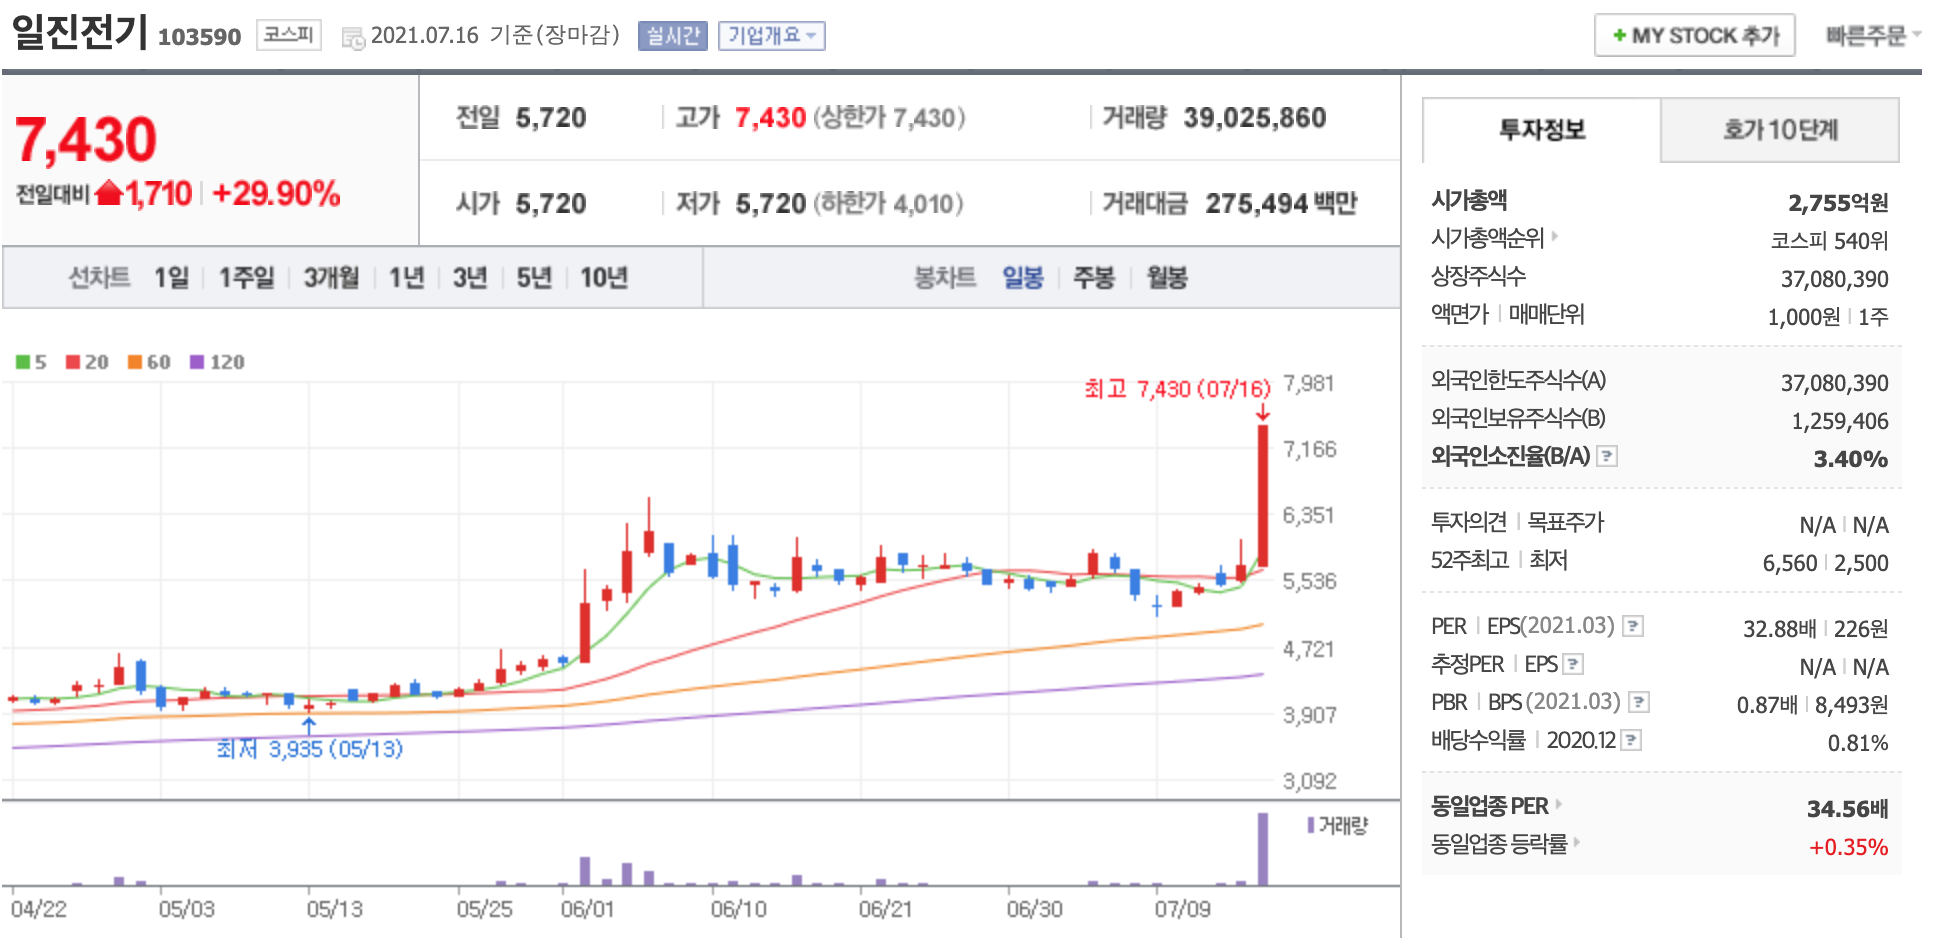Click the 상장주식수 label

pyautogui.click(x=1478, y=276)
